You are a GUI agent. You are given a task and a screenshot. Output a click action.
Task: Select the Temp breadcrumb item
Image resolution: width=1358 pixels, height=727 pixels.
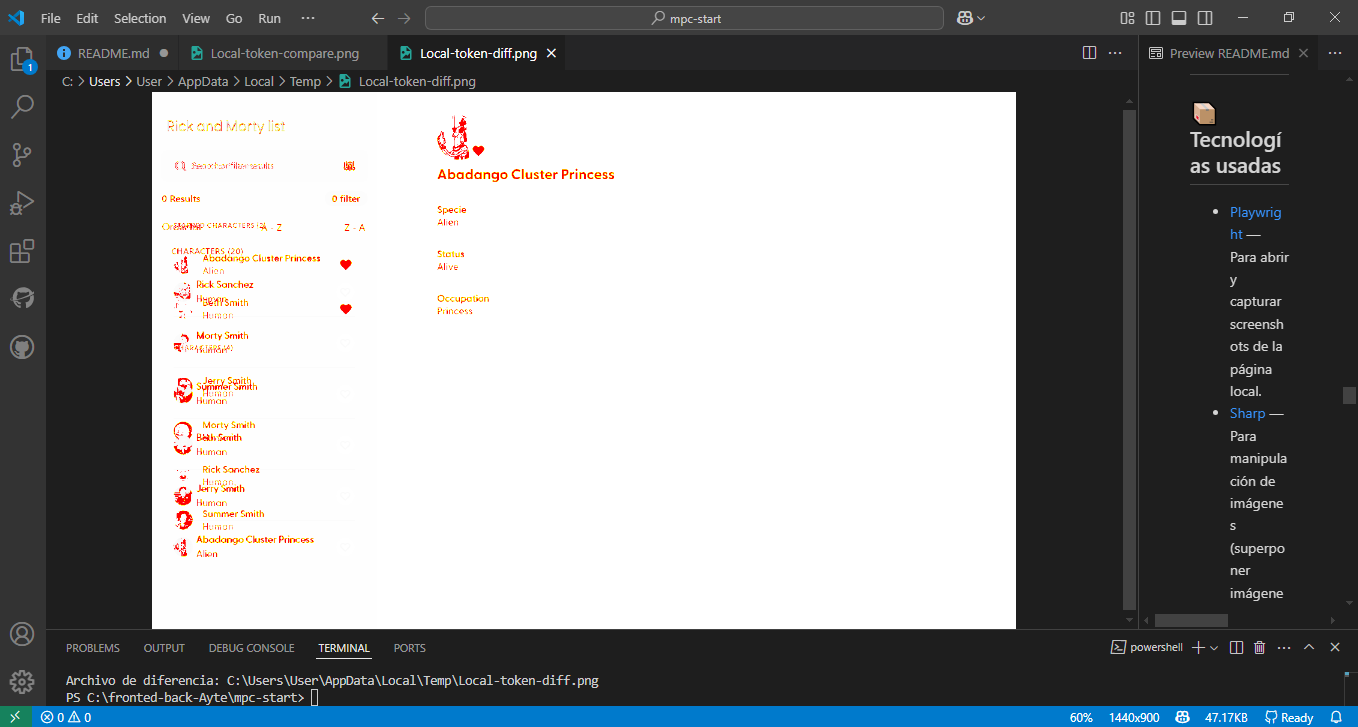pyautogui.click(x=305, y=81)
